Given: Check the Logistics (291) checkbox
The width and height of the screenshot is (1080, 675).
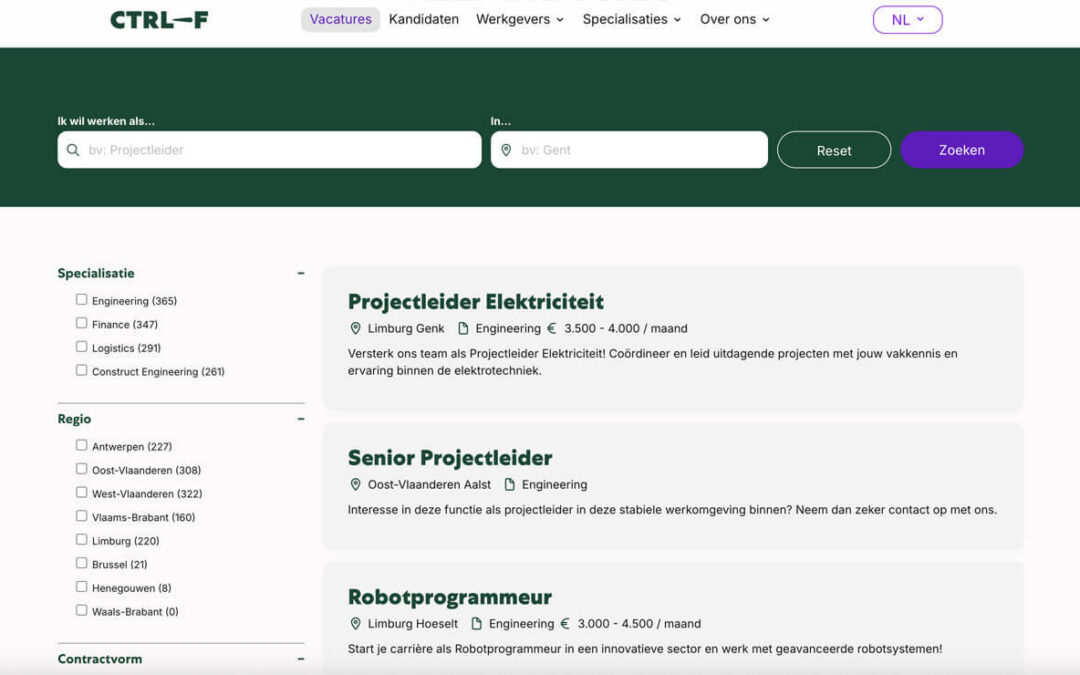Looking at the screenshot, I should [81, 346].
